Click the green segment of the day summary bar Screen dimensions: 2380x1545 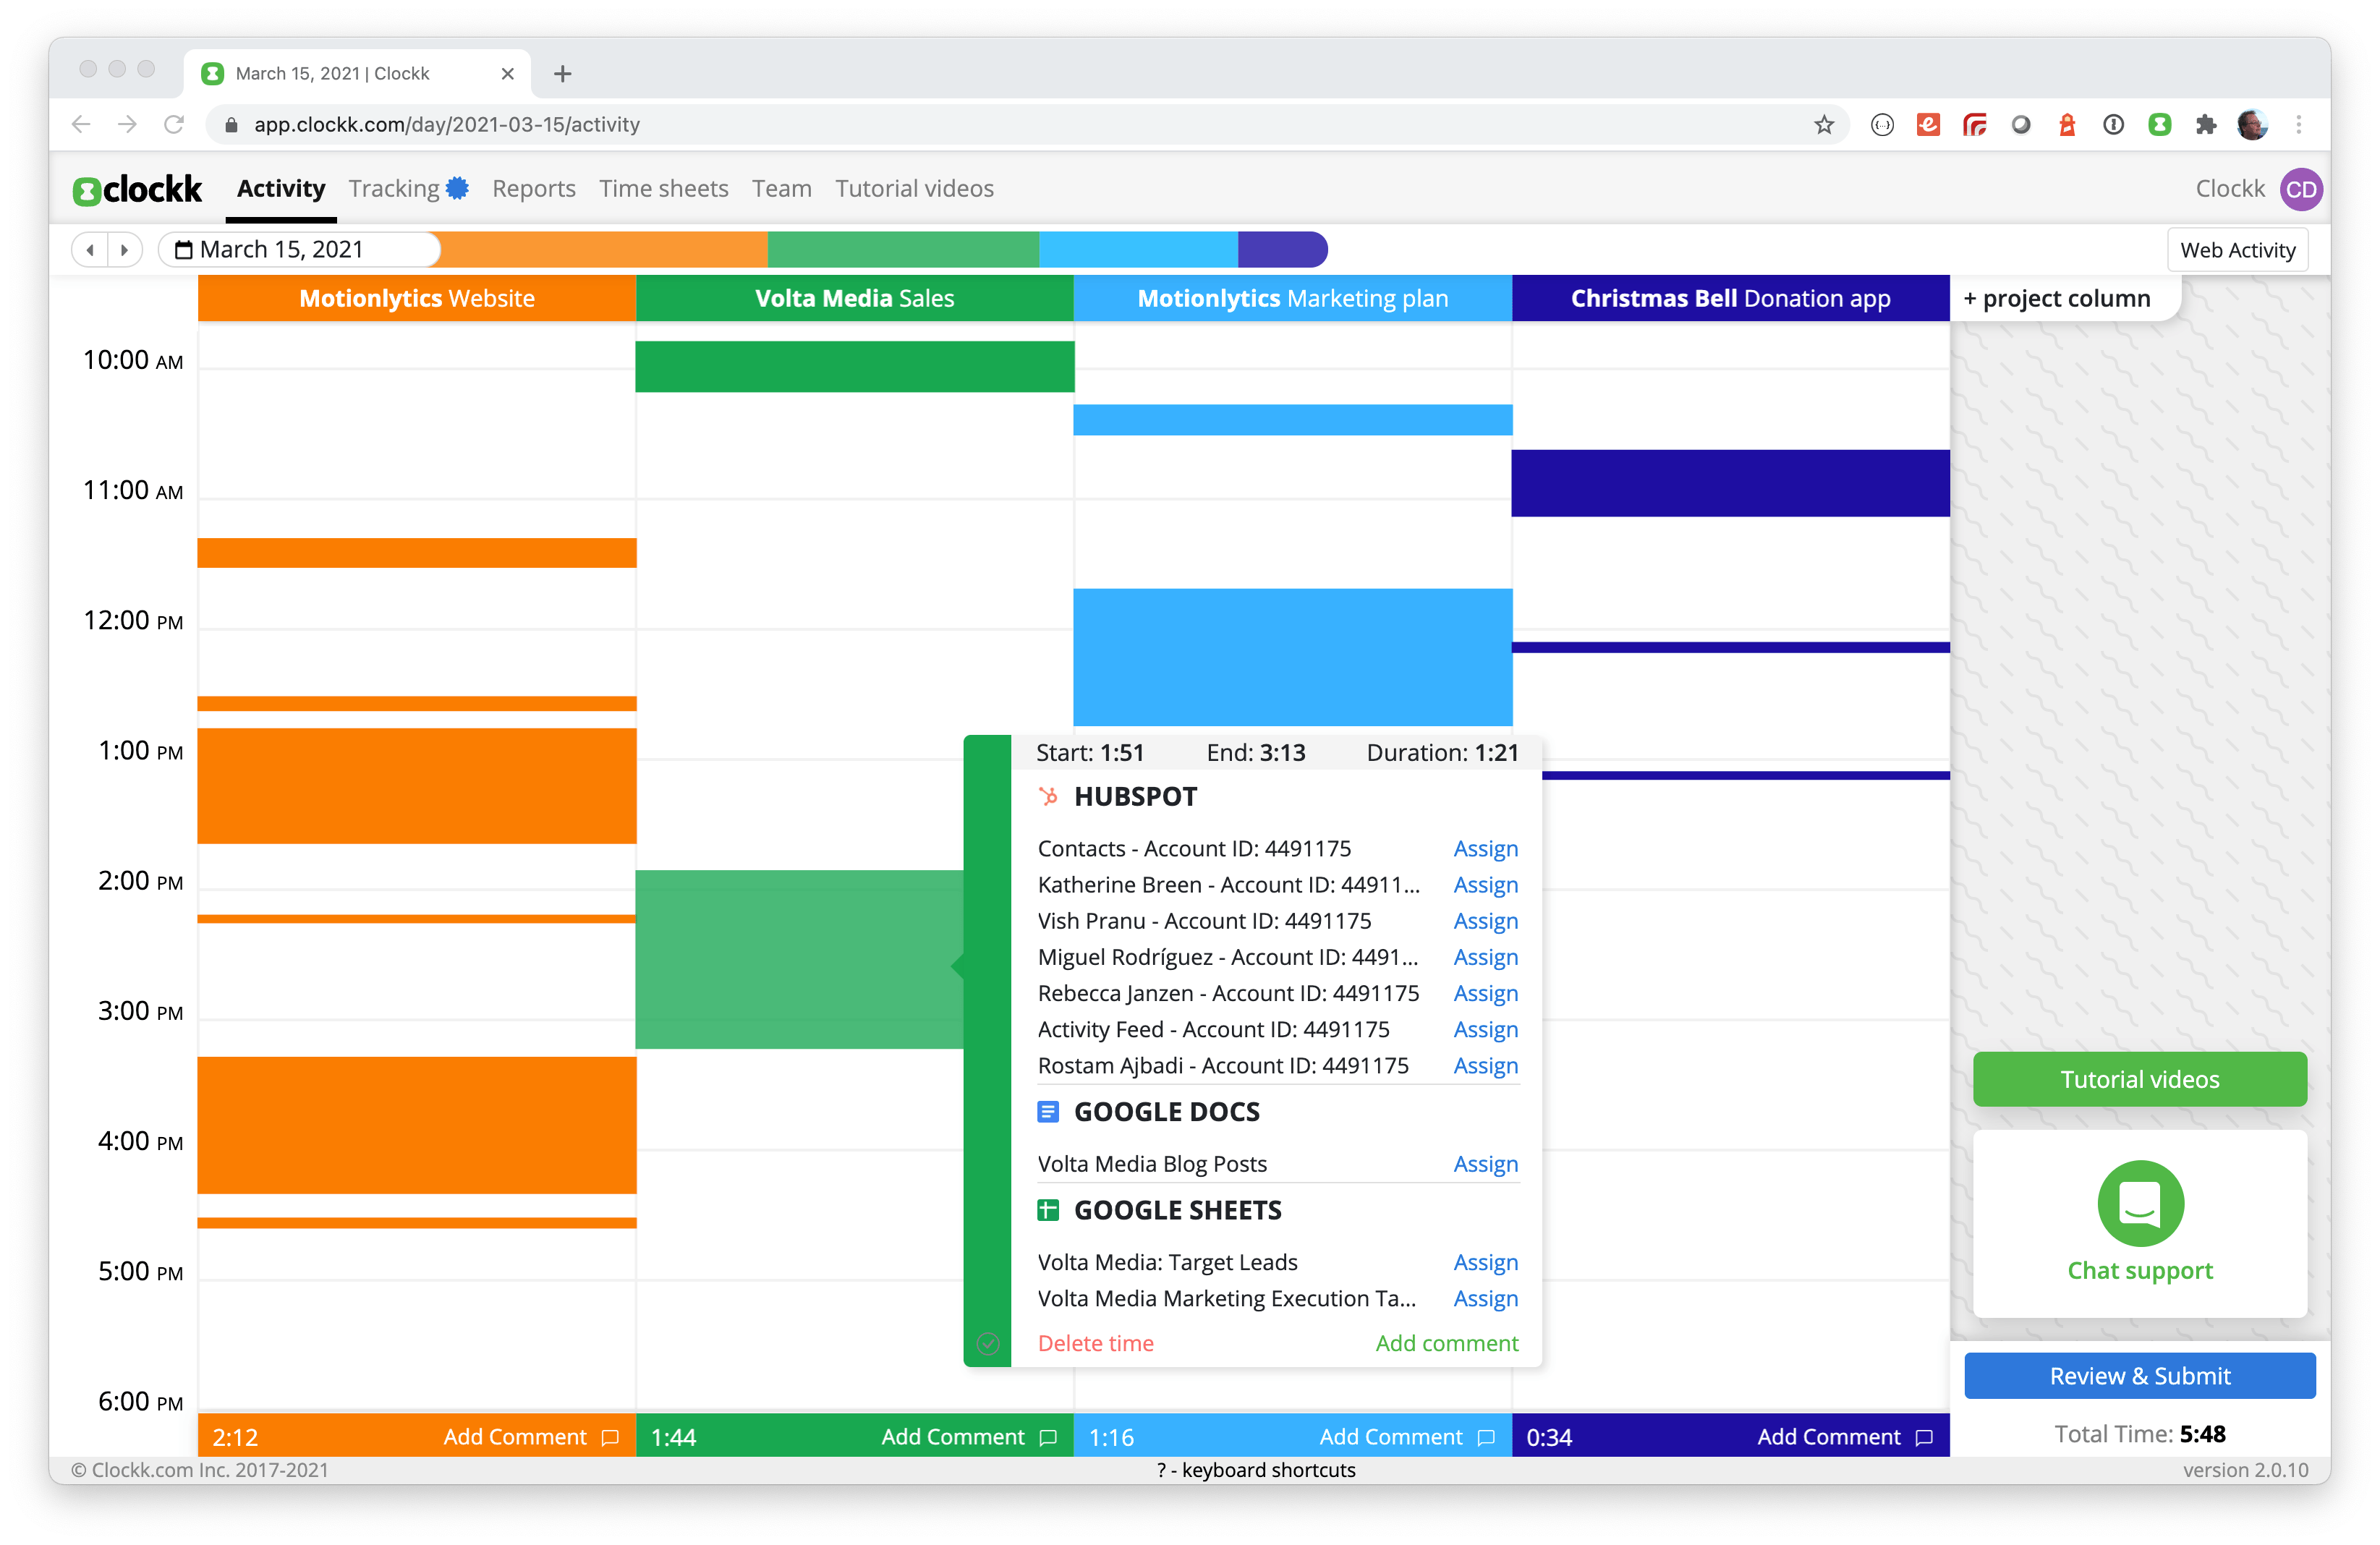[x=904, y=250]
